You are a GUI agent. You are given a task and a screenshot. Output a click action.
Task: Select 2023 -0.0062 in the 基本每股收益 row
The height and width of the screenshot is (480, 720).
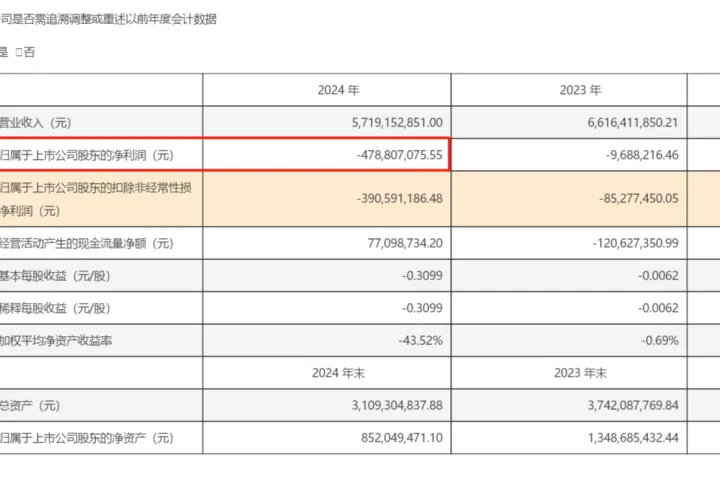(658, 276)
